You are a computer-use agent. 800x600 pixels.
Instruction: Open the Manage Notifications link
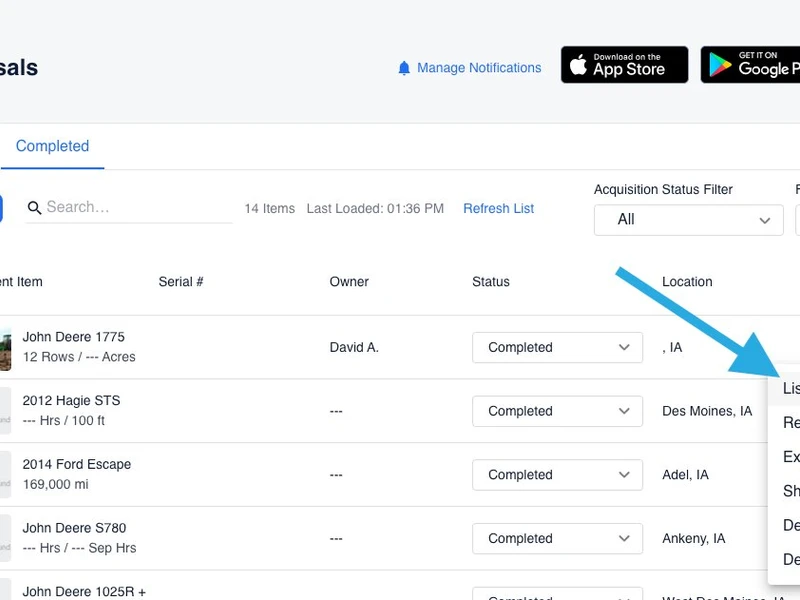[479, 68]
